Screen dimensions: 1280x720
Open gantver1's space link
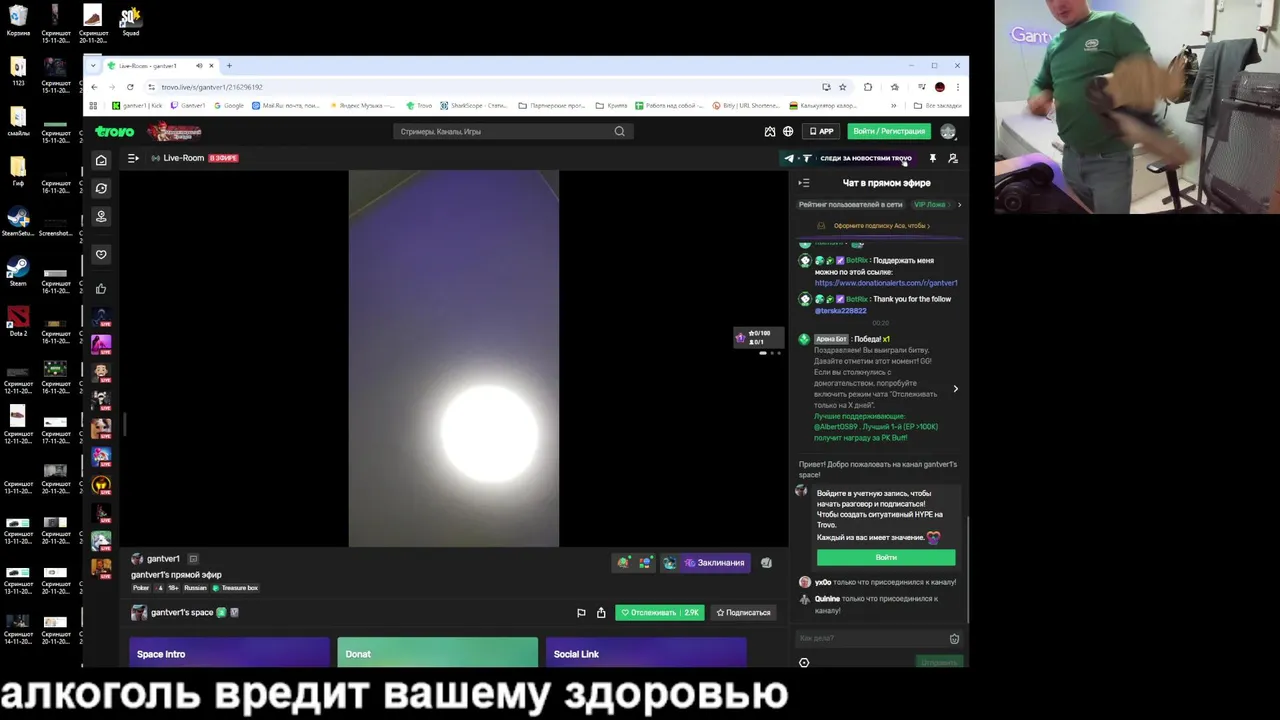click(182, 612)
